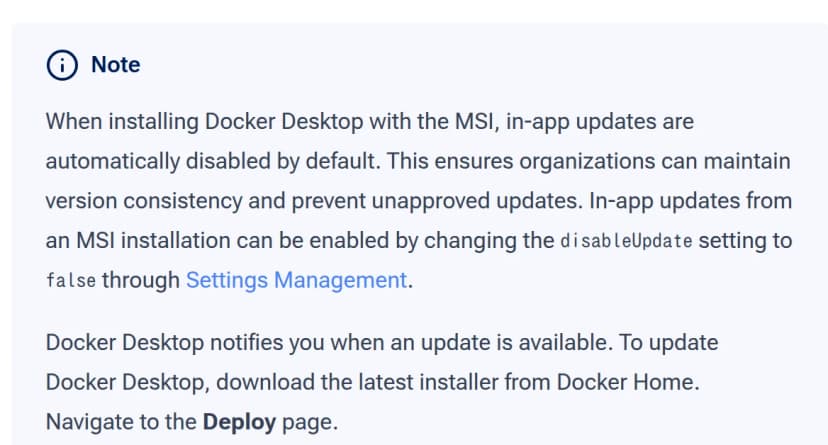Select the words Docker Home
The width and height of the screenshot is (828, 445).
click(625, 382)
